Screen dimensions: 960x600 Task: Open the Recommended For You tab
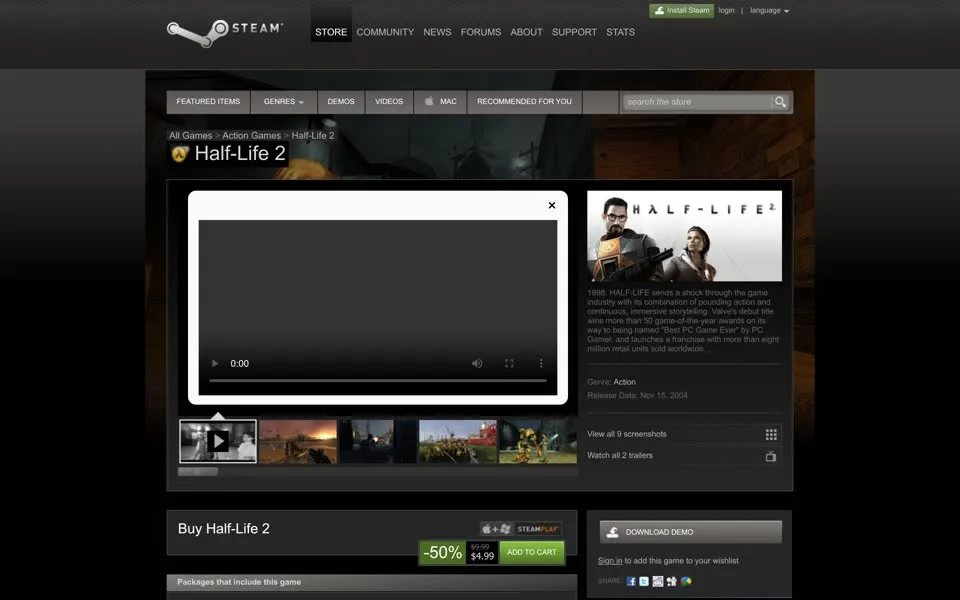(524, 102)
